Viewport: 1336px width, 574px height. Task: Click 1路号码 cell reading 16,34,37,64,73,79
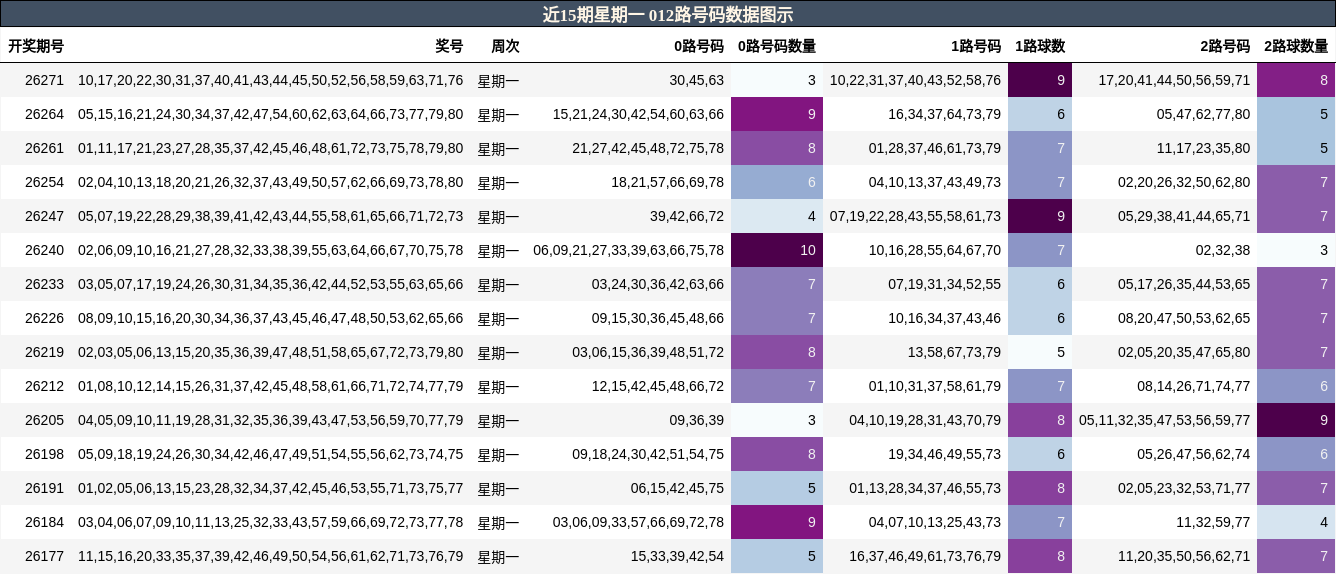point(945,114)
